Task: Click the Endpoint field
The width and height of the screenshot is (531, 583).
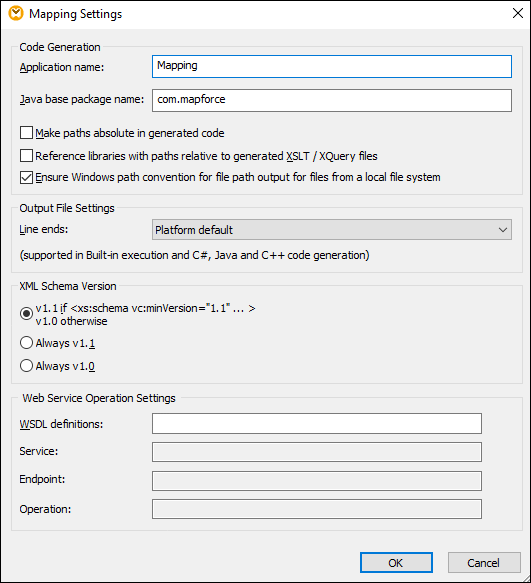Action: (317, 481)
